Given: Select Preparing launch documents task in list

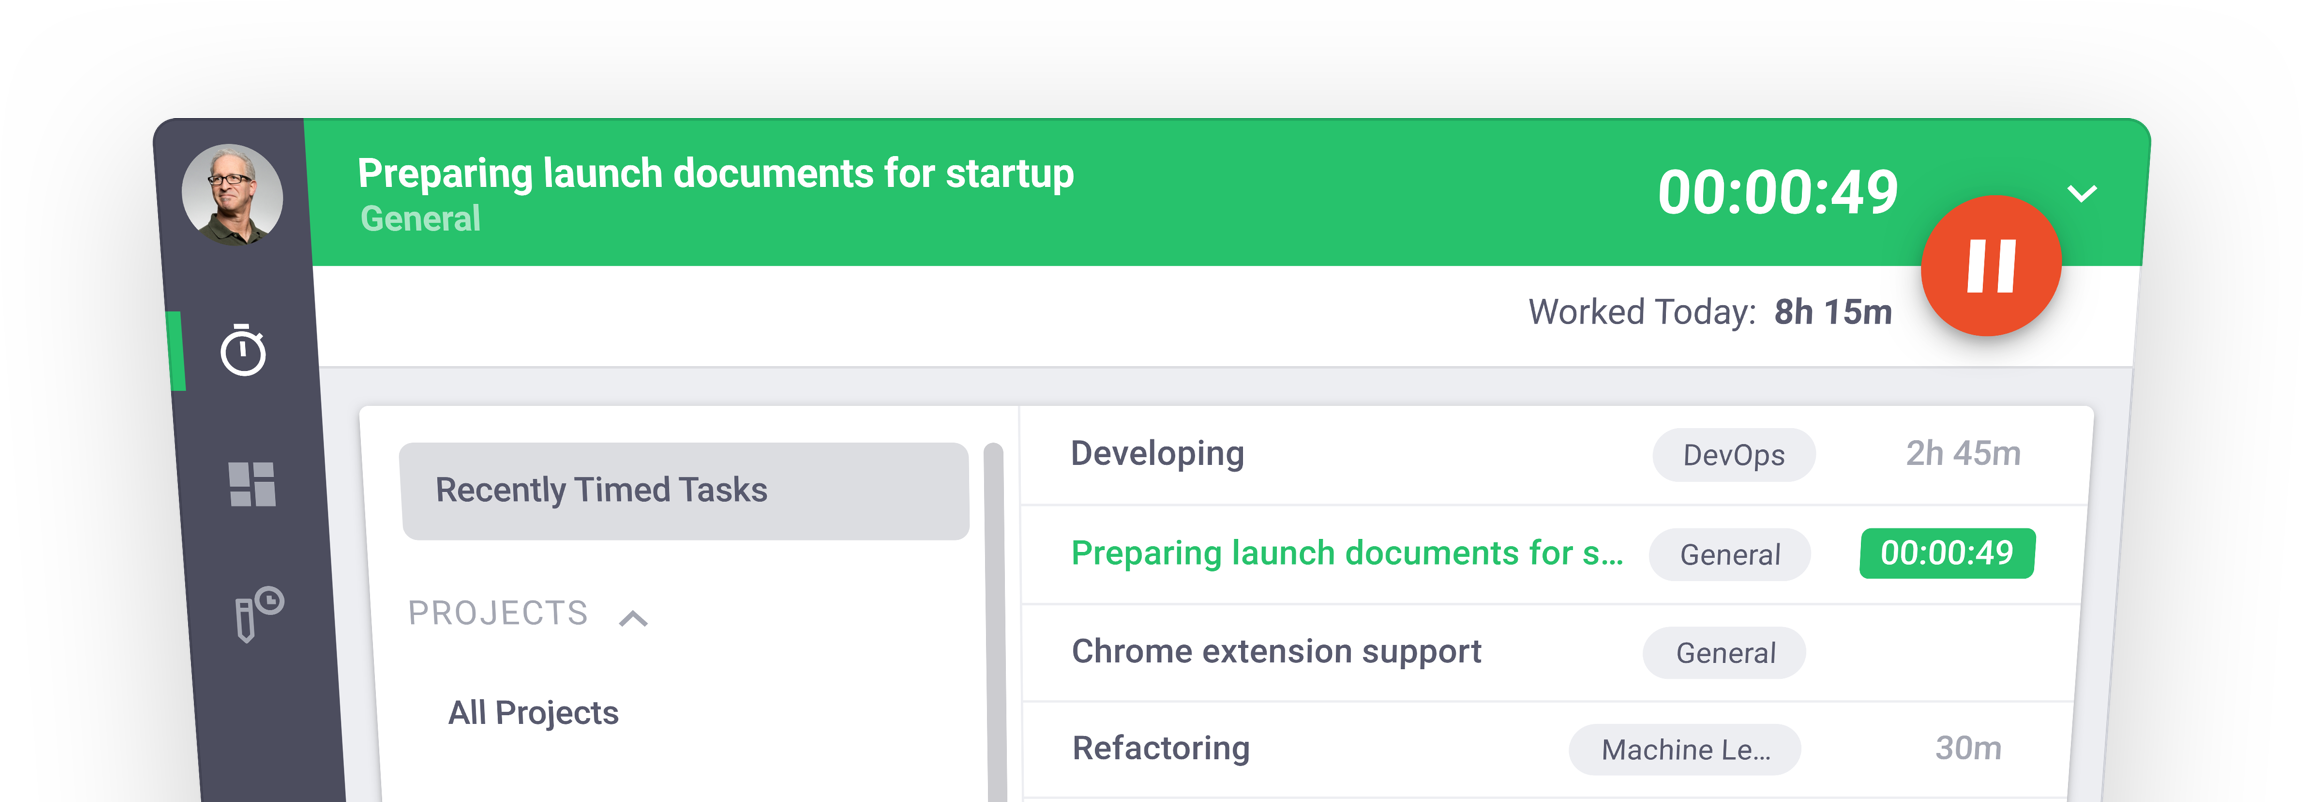Looking at the screenshot, I should point(1346,553).
